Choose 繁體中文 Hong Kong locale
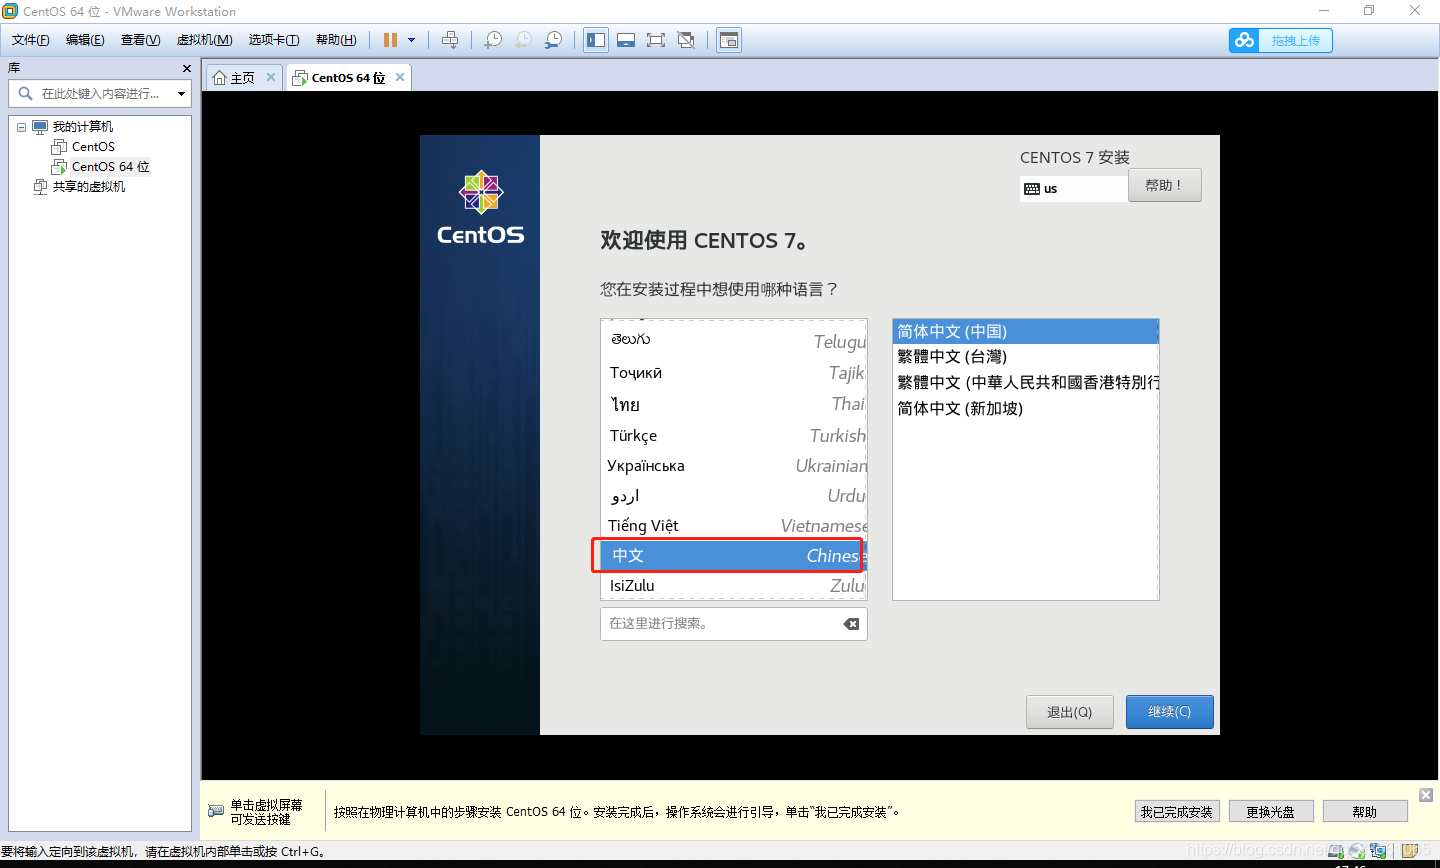This screenshot has width=1440, height=868. [x=1025, y=382]
